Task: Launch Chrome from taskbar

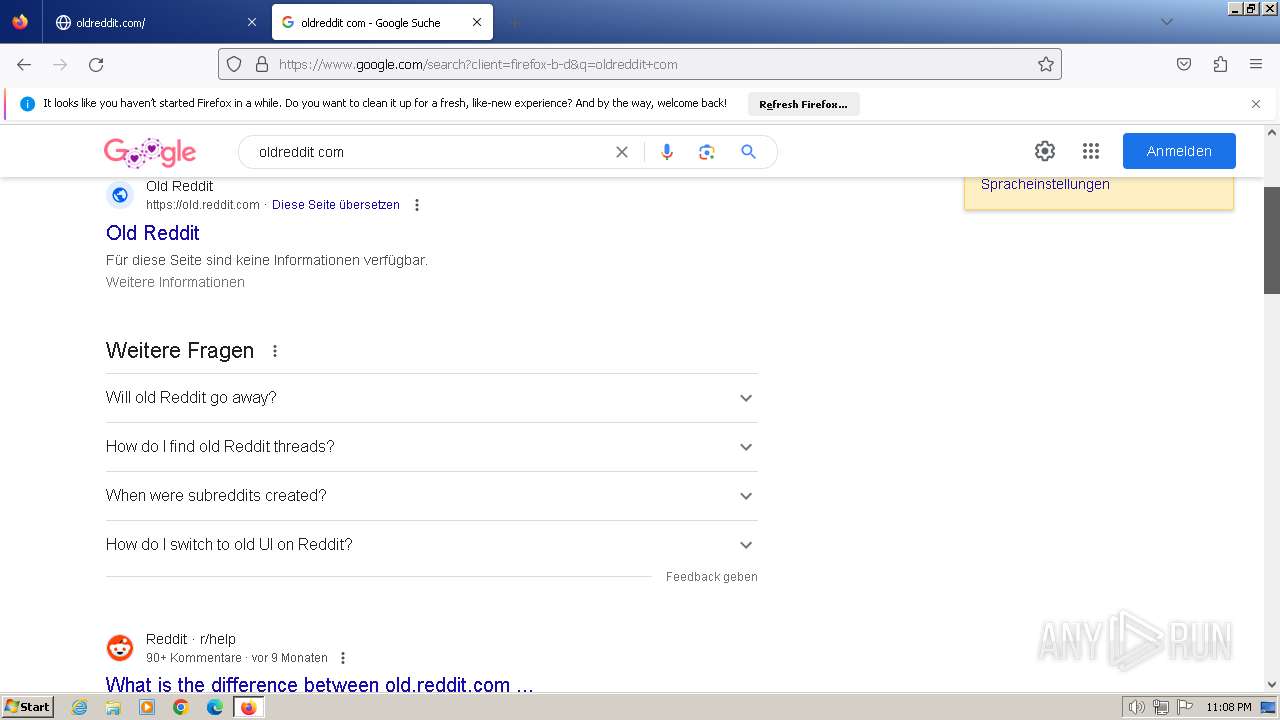Action: [x=181, y=707]
